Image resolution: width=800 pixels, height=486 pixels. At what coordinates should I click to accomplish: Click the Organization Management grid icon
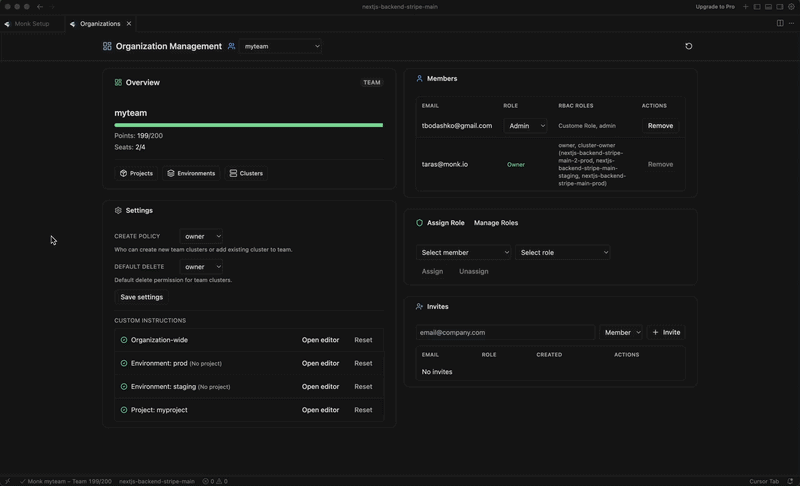(107, 46)
